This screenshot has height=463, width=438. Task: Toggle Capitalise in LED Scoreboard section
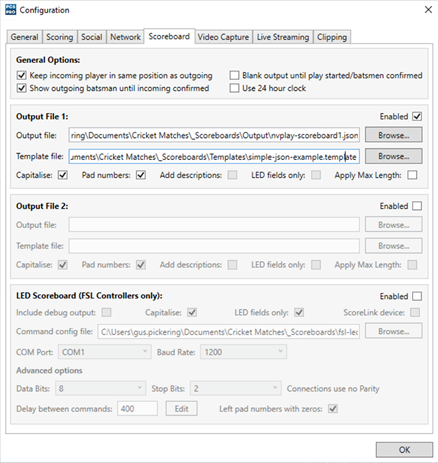(x=192, y=313)
